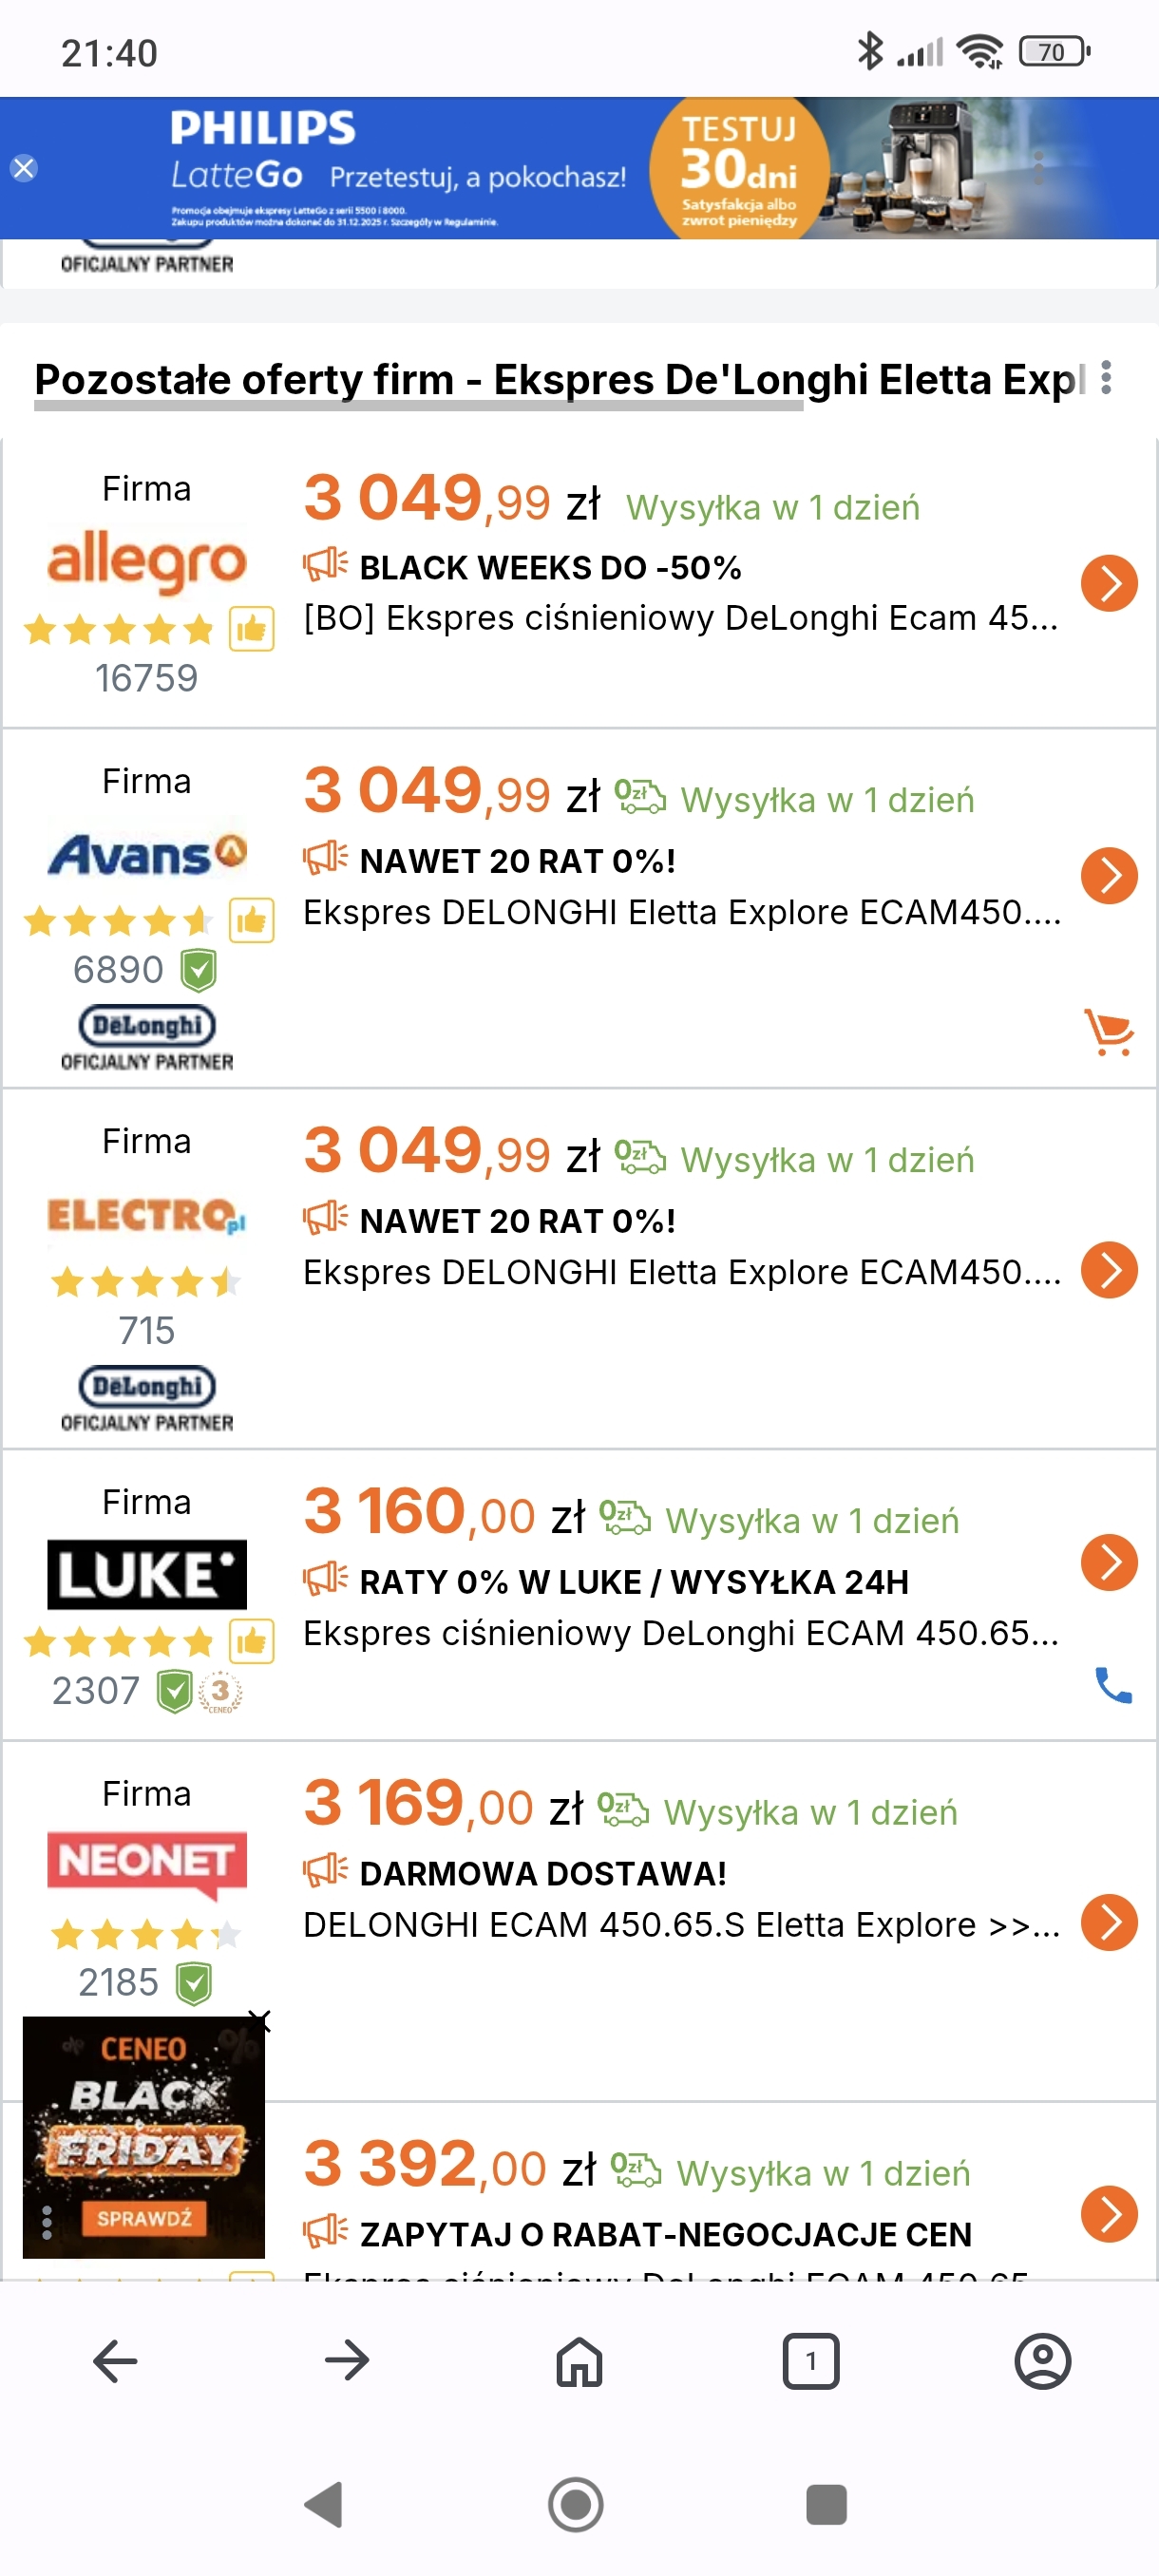
Task: Open Avans offer with orange arrow
Action: [1109, 876]
